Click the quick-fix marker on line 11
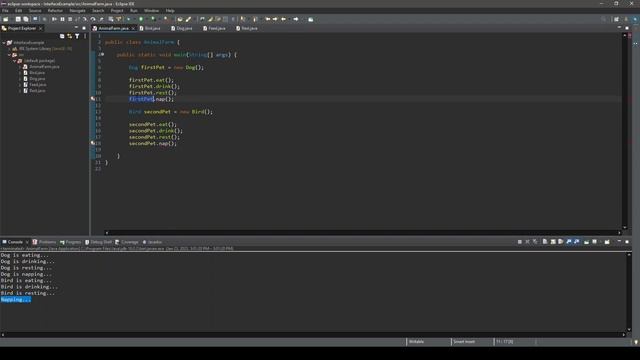Screen dimensions: 640x360 (93, 99)
